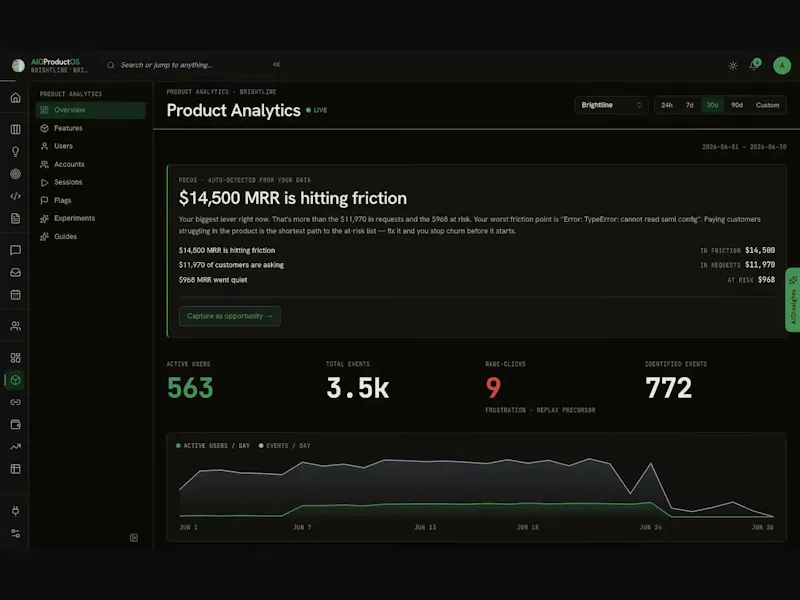The width and height of the screenshot is (800, 600).
Task: Click Capture as opportunity button
Action: click(230, 316)
